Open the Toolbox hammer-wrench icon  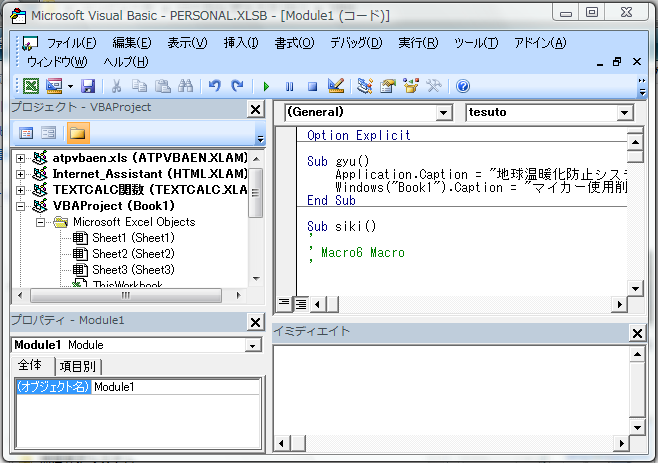[x=433, y=86]
